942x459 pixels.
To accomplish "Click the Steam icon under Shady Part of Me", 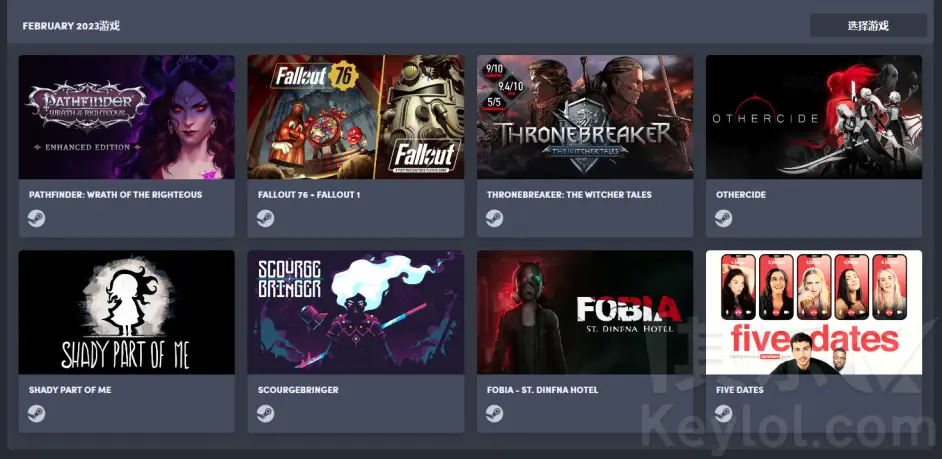I will coord(37,413).
